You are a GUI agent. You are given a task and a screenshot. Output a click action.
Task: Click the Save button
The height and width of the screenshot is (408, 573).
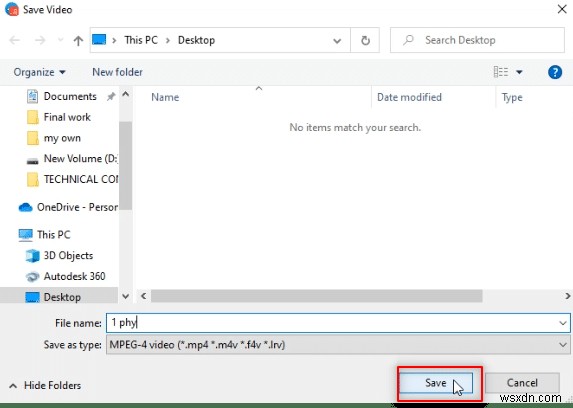pos(436,383)
